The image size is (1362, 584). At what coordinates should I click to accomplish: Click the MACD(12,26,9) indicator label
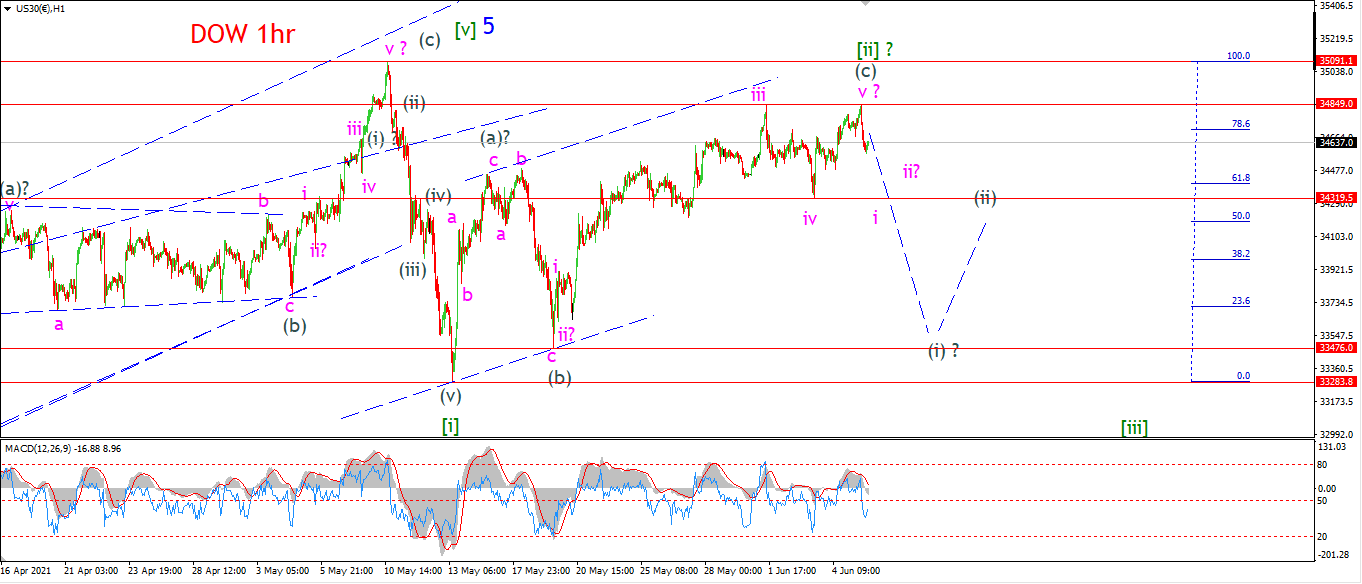pyautogui.click(x=36, y=447)
